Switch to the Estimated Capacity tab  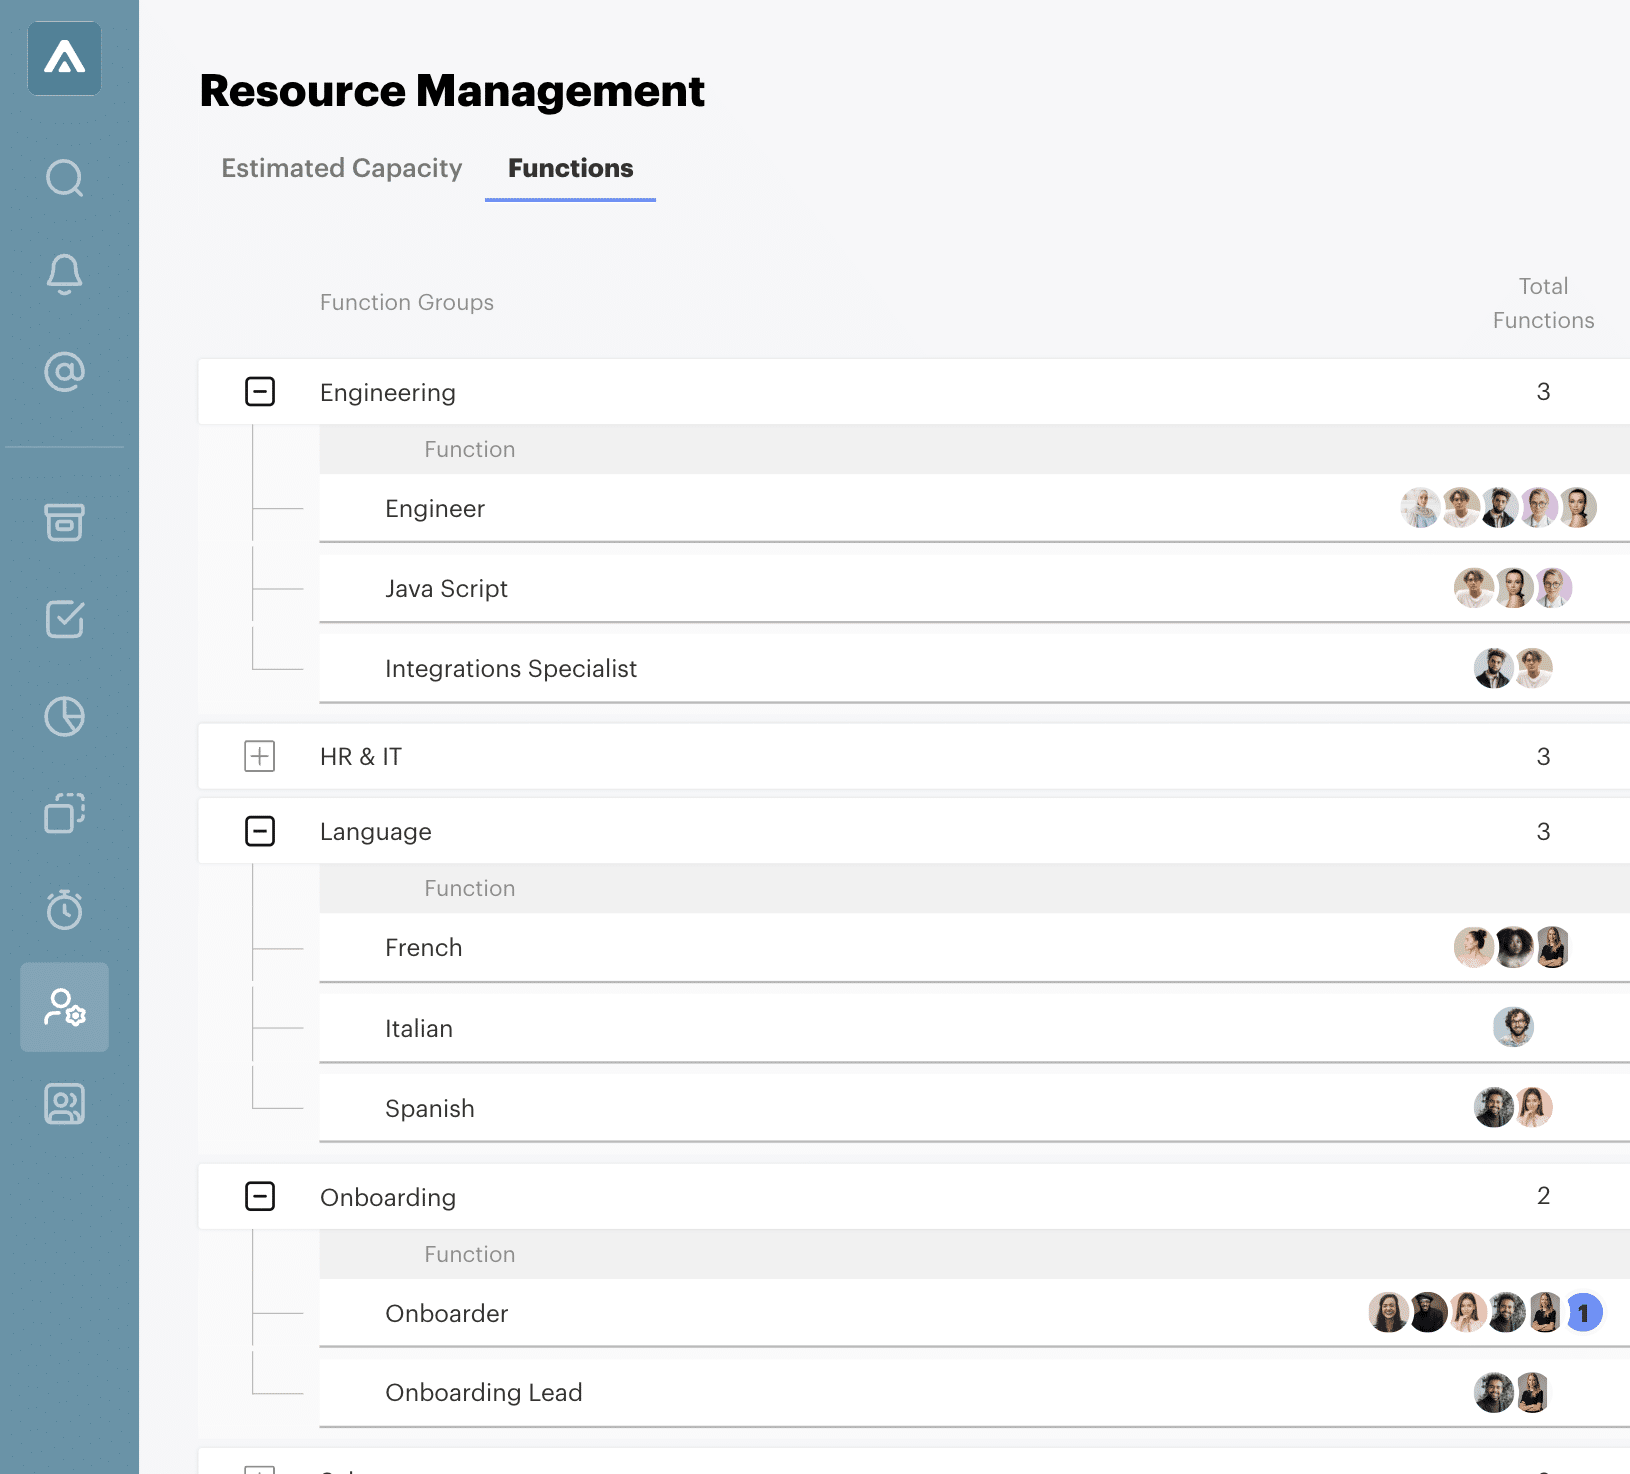tap(342, 168)
